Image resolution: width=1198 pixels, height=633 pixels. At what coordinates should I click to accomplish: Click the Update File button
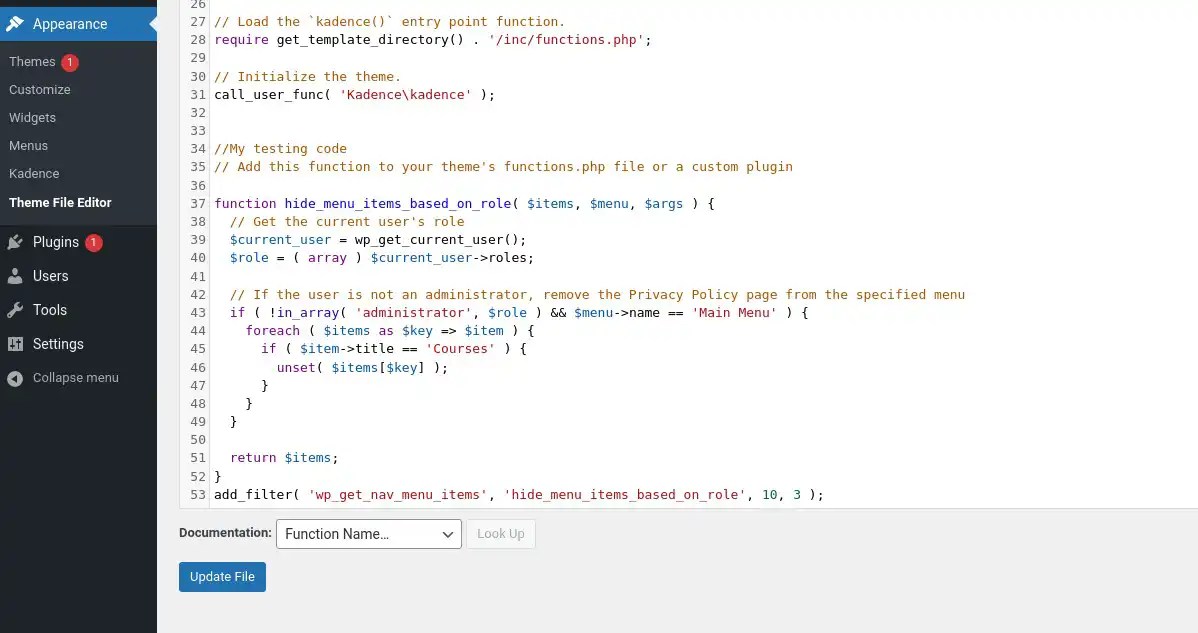click(x=222, y=576)
